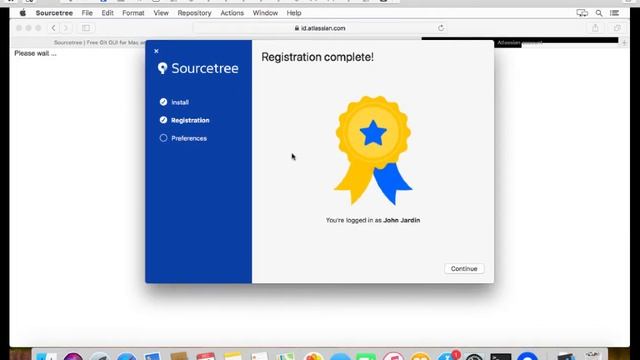Click the Install step checkmark icon
The width and height of the screenshot is (640, 360).
coord(163,102)
